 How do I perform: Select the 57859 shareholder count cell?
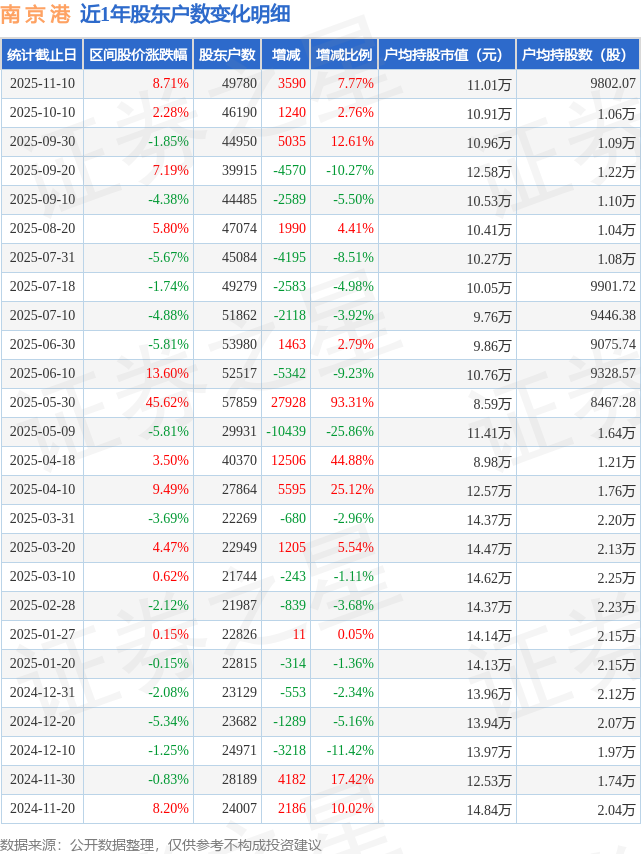(x=238, y=403)
